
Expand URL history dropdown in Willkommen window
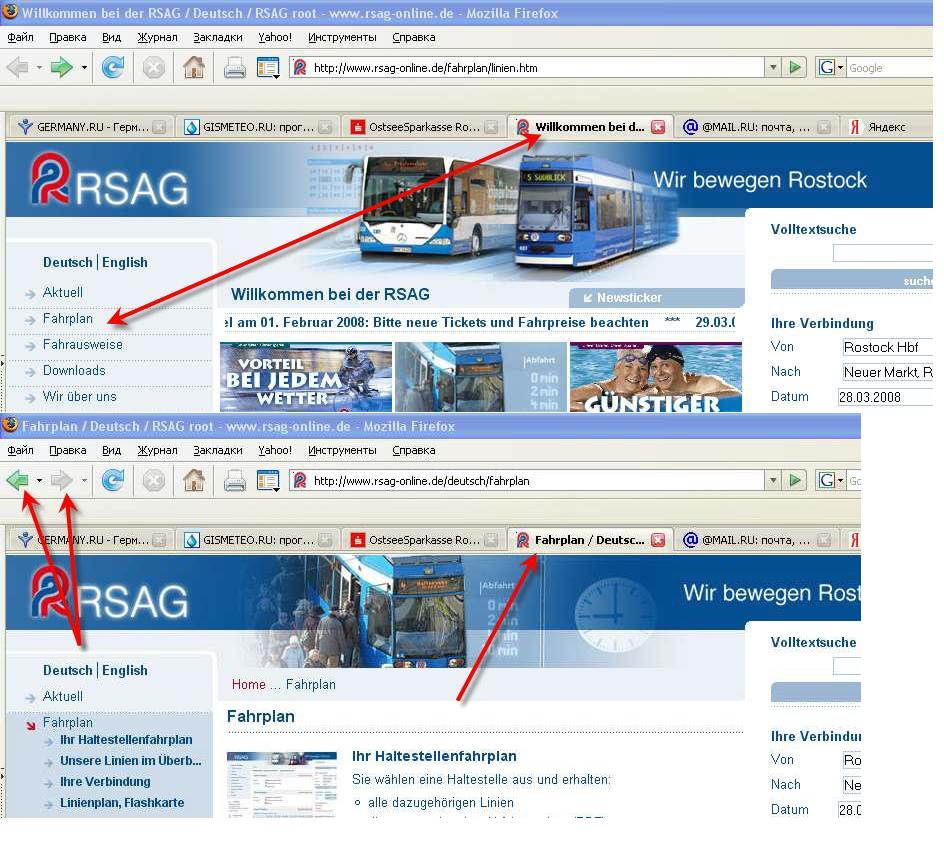(772, 67)
